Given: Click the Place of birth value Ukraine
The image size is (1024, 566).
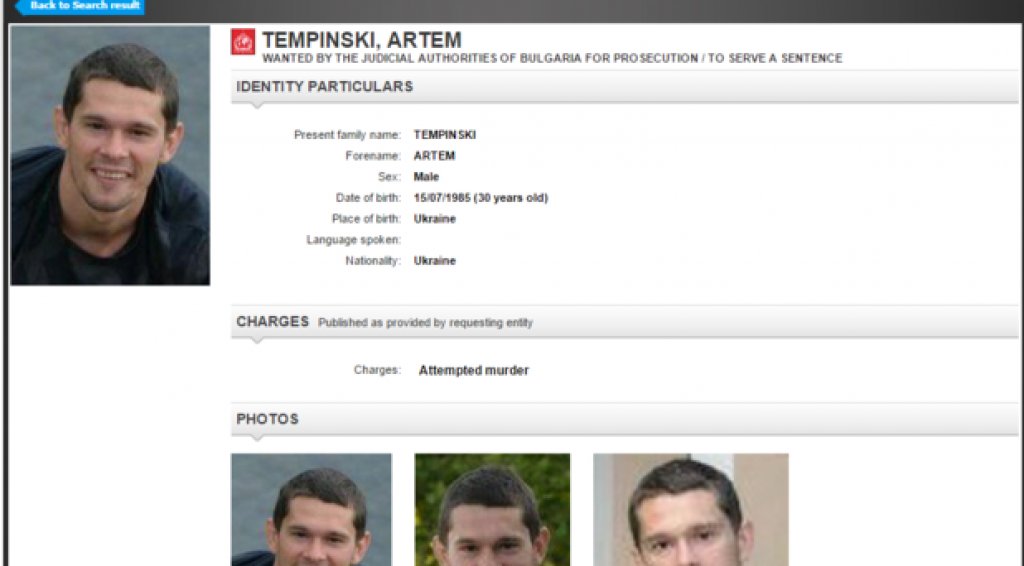Looking at the screenshot, I should 435,219.
